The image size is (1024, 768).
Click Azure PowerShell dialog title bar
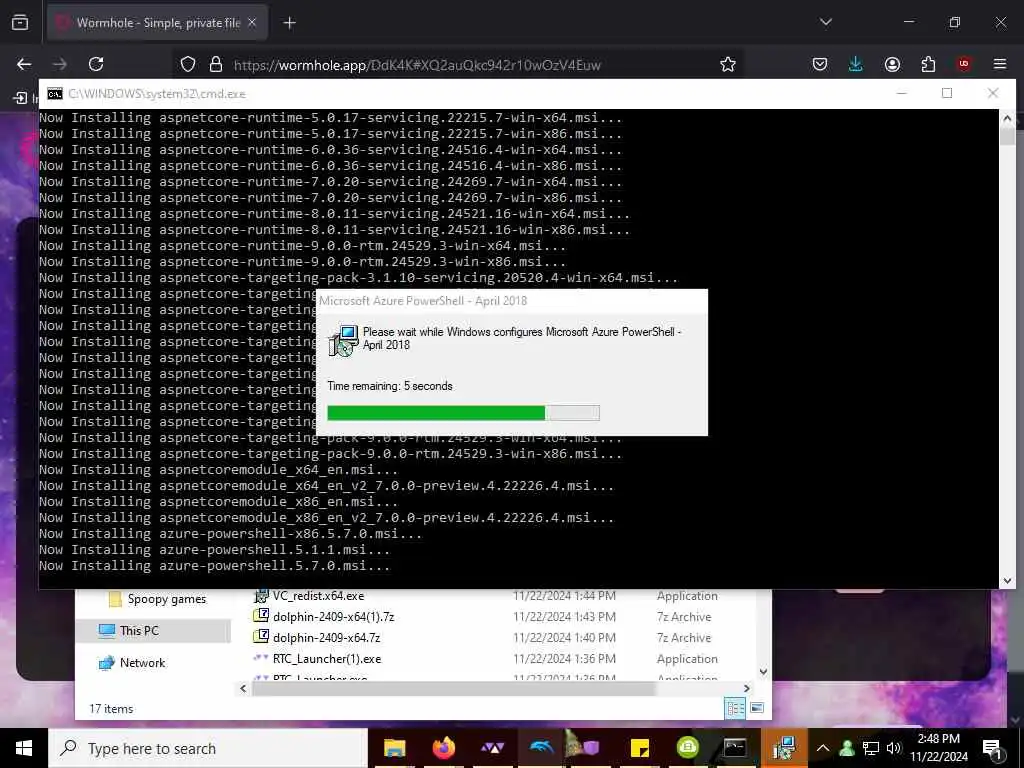point(511,301)
